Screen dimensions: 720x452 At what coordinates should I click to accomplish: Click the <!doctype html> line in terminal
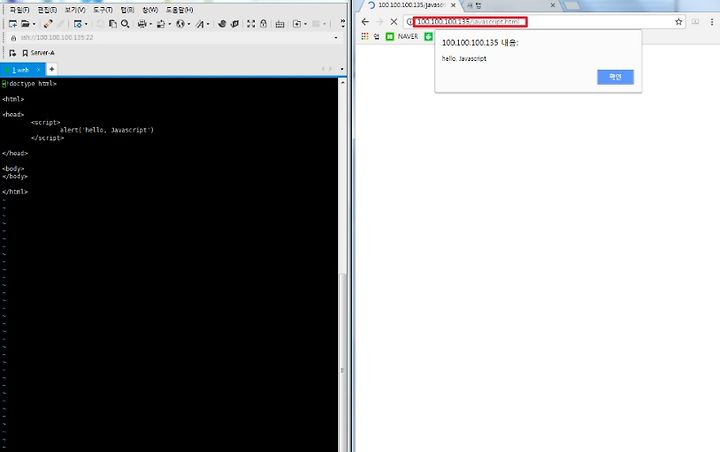[29, 84]
